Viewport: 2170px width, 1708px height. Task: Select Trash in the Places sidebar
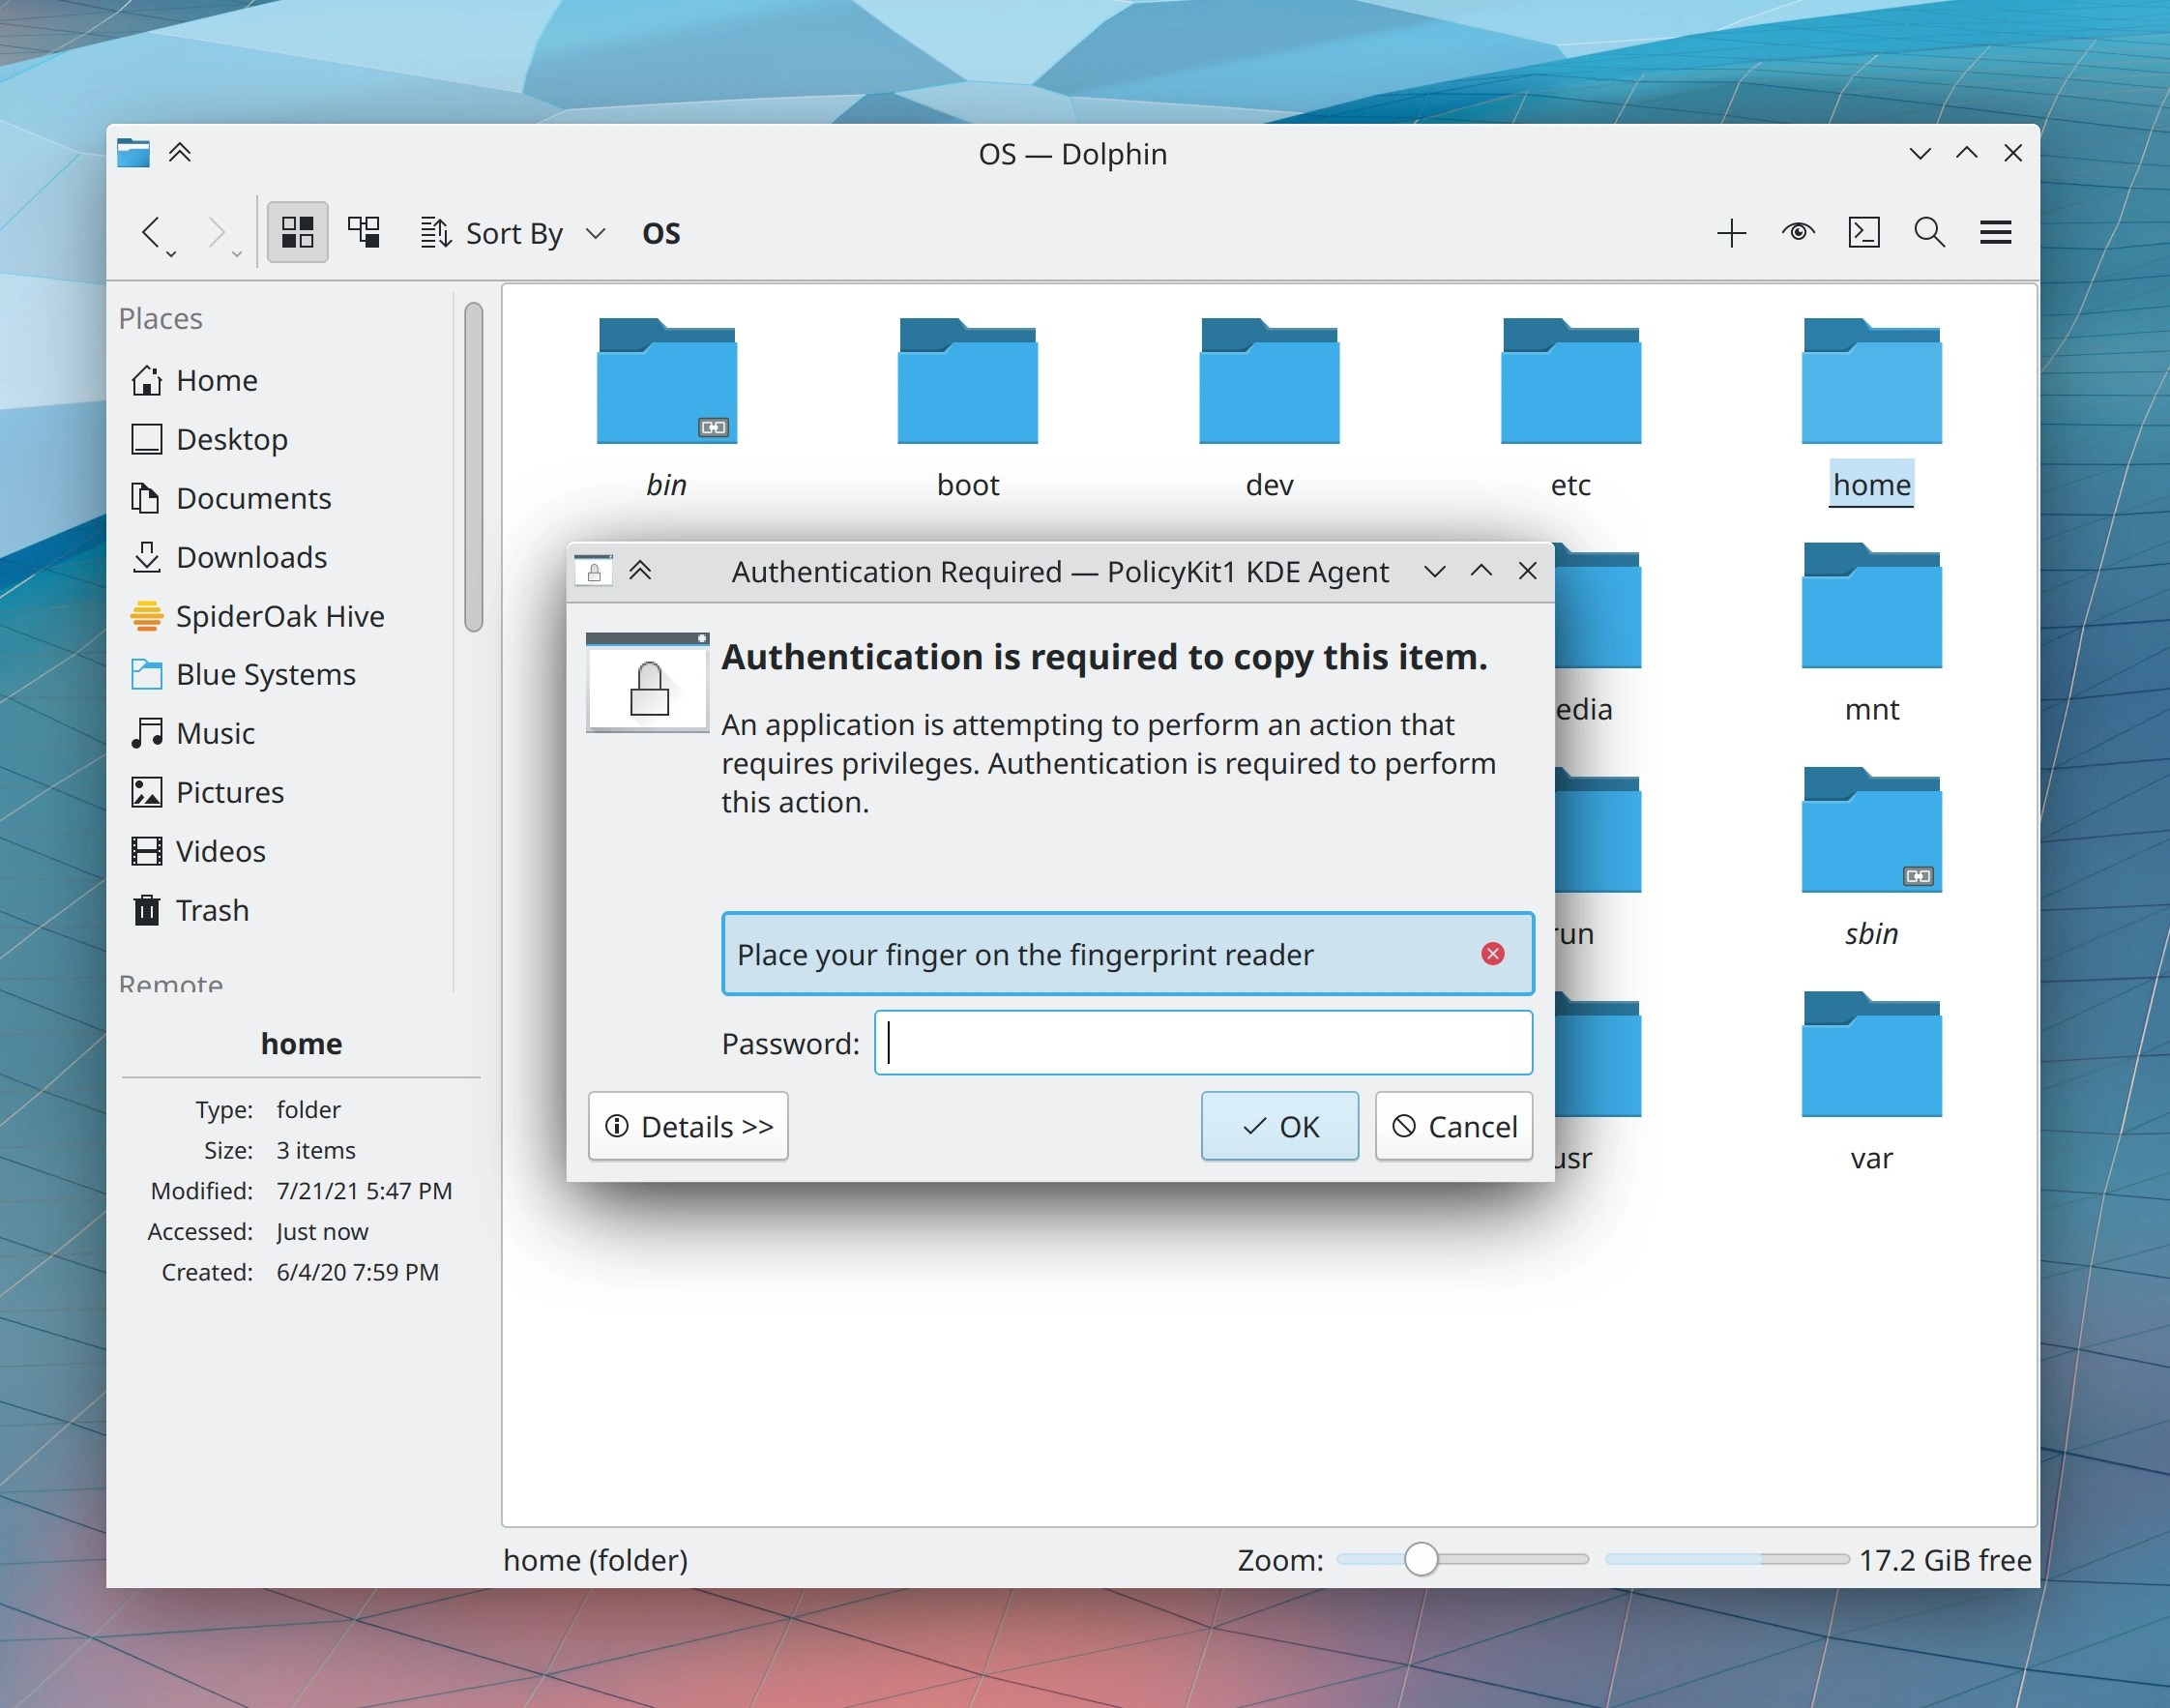212,910
